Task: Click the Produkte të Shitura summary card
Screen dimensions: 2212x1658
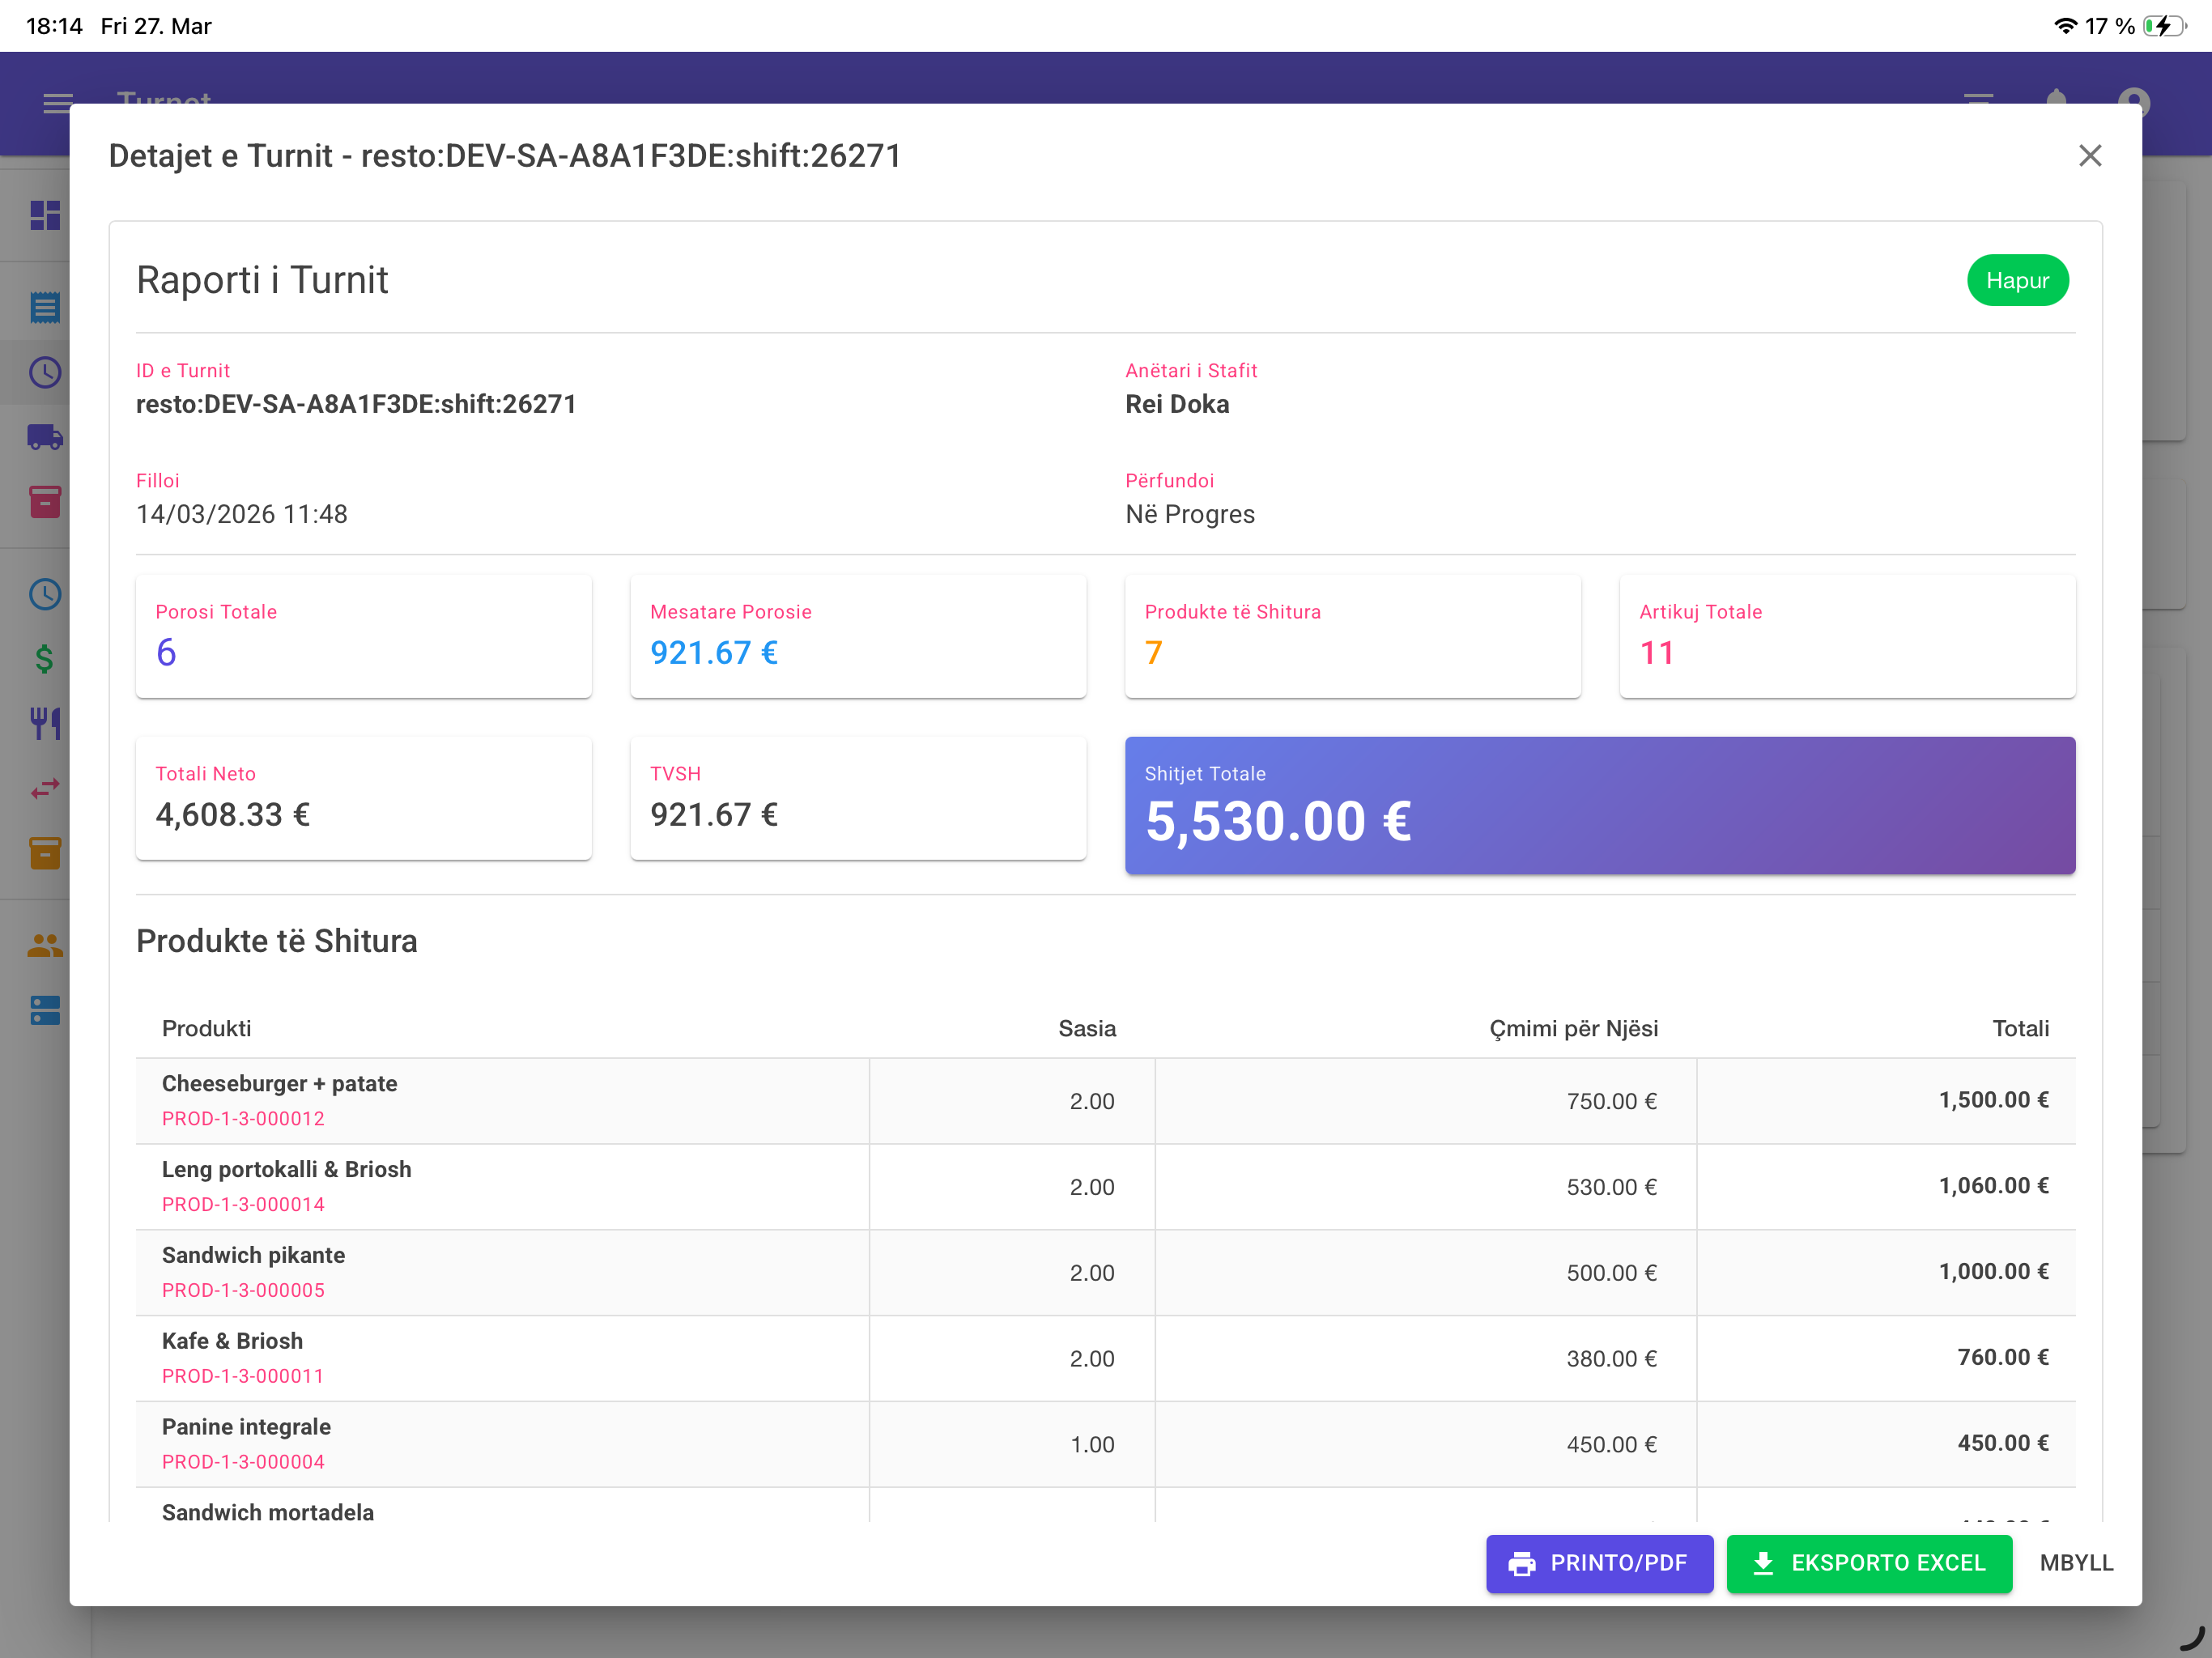Action: pyautogui.click(x=1353, y=636)
